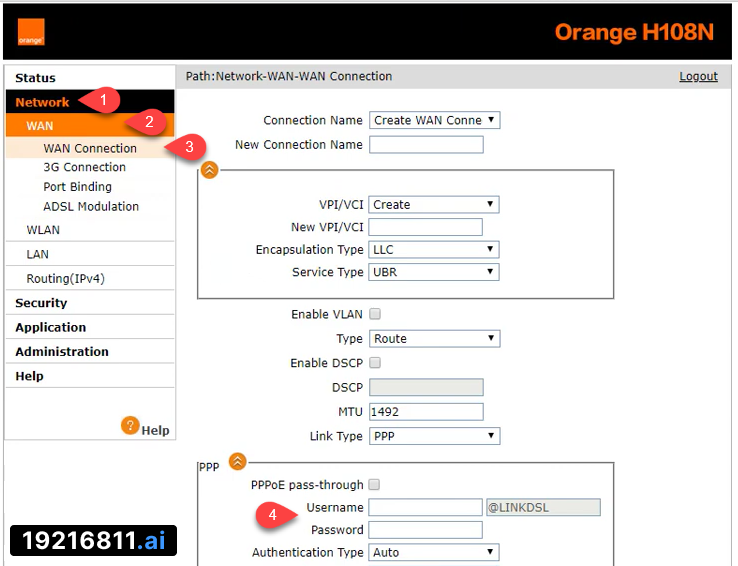Click the MTU field showing 1492
Viewport: 738px width, 566px height.
pos(426,412)
